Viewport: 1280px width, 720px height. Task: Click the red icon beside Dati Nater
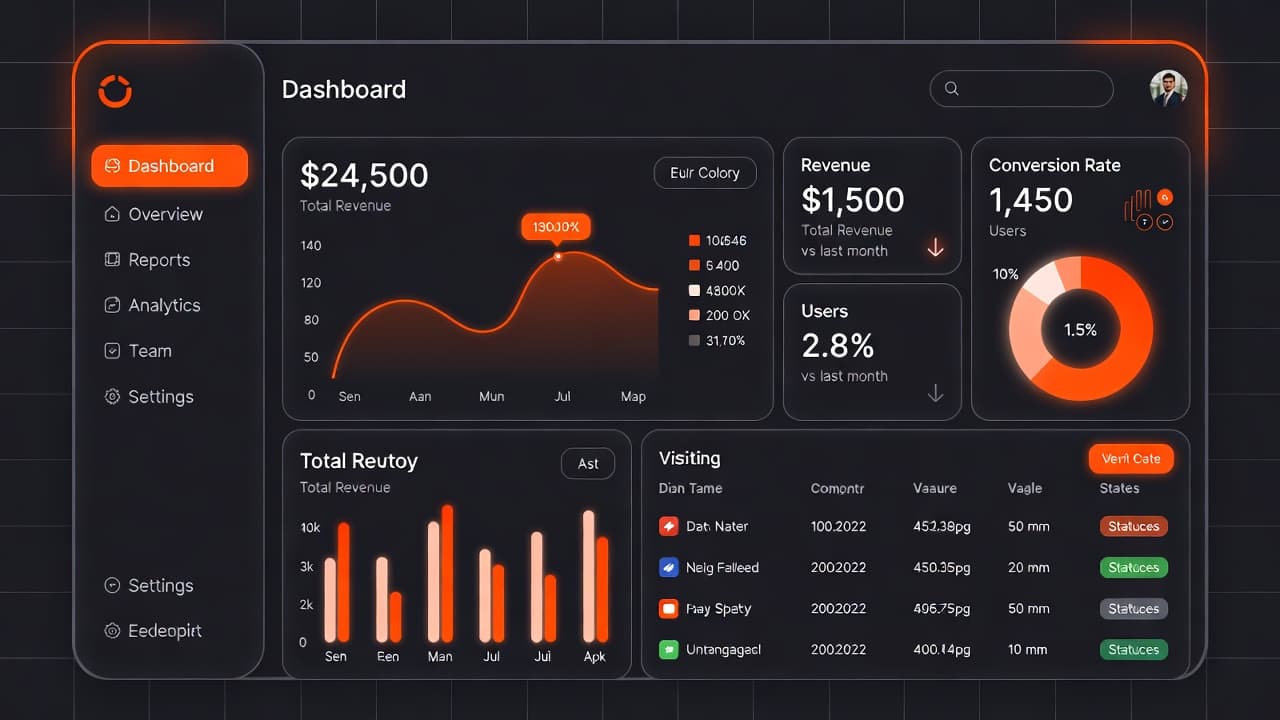669,526
